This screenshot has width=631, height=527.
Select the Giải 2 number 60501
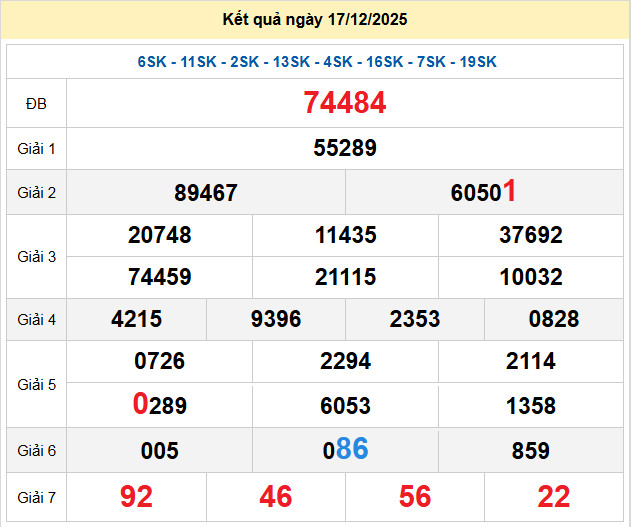click(x=484, y=192)
